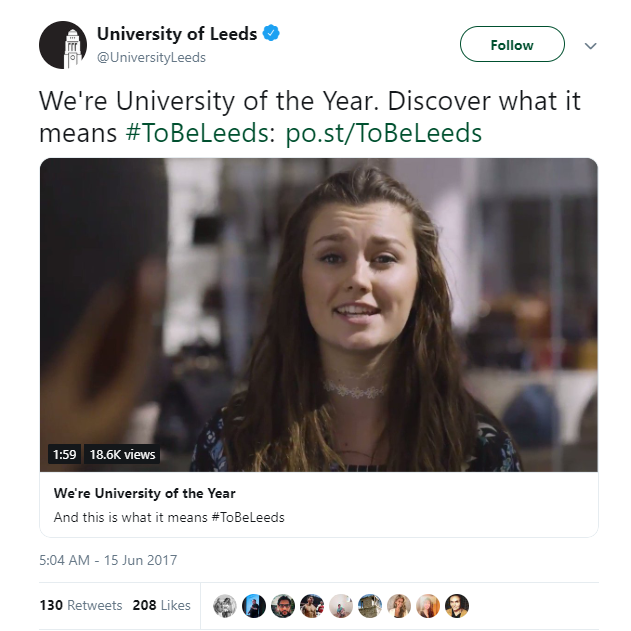Open the seventh liker's avatar
This screenshot has width=631, height=631.
(399, 605)
